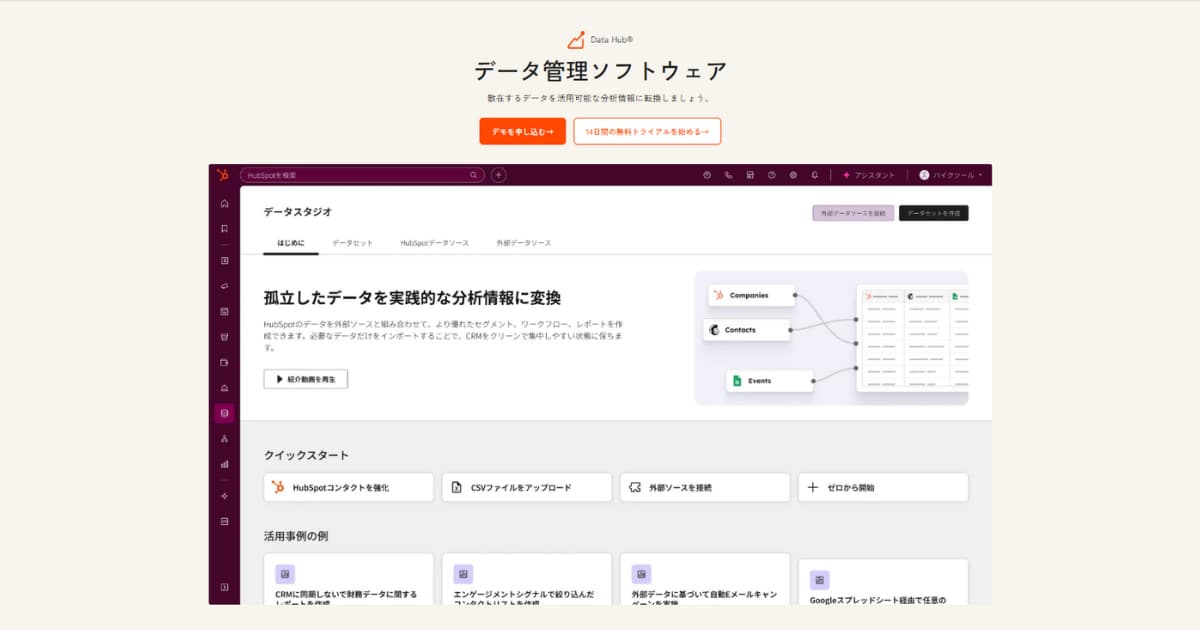Select the 外部データソース tab
1200x630 pixels.
(x=523, y=243)
